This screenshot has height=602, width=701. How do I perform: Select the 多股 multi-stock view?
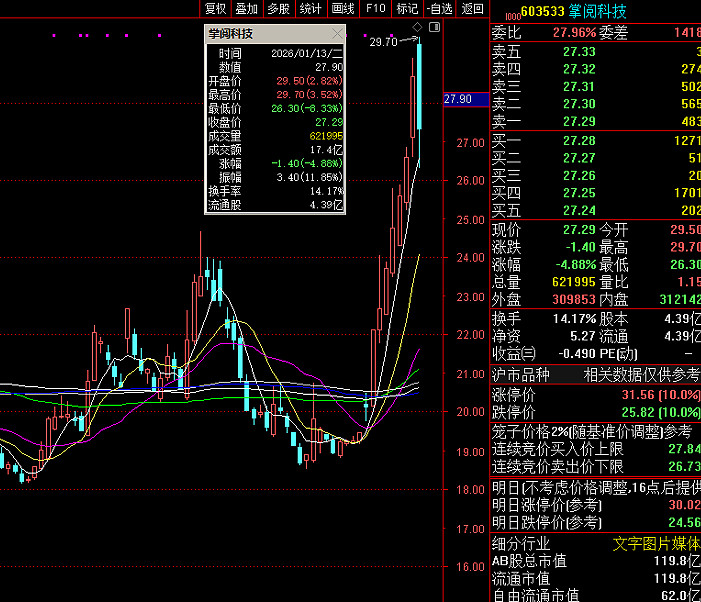pyautogui.click(x=278, y=8)
